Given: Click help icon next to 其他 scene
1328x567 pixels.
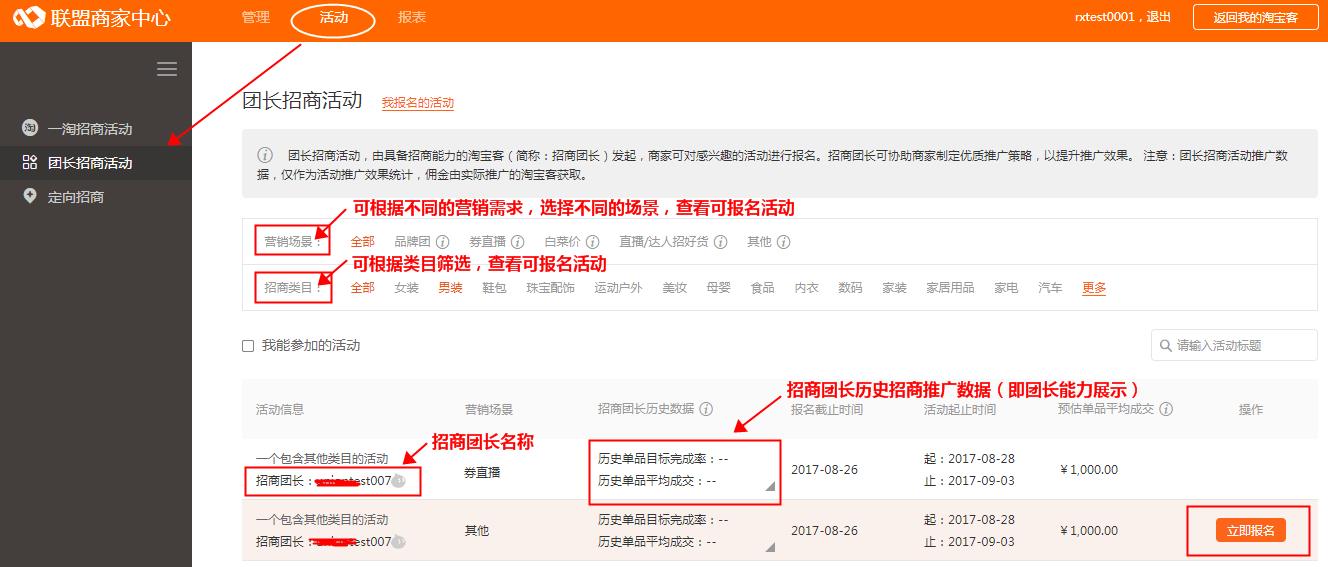Looking at the screenshot, I should (784, 242).
